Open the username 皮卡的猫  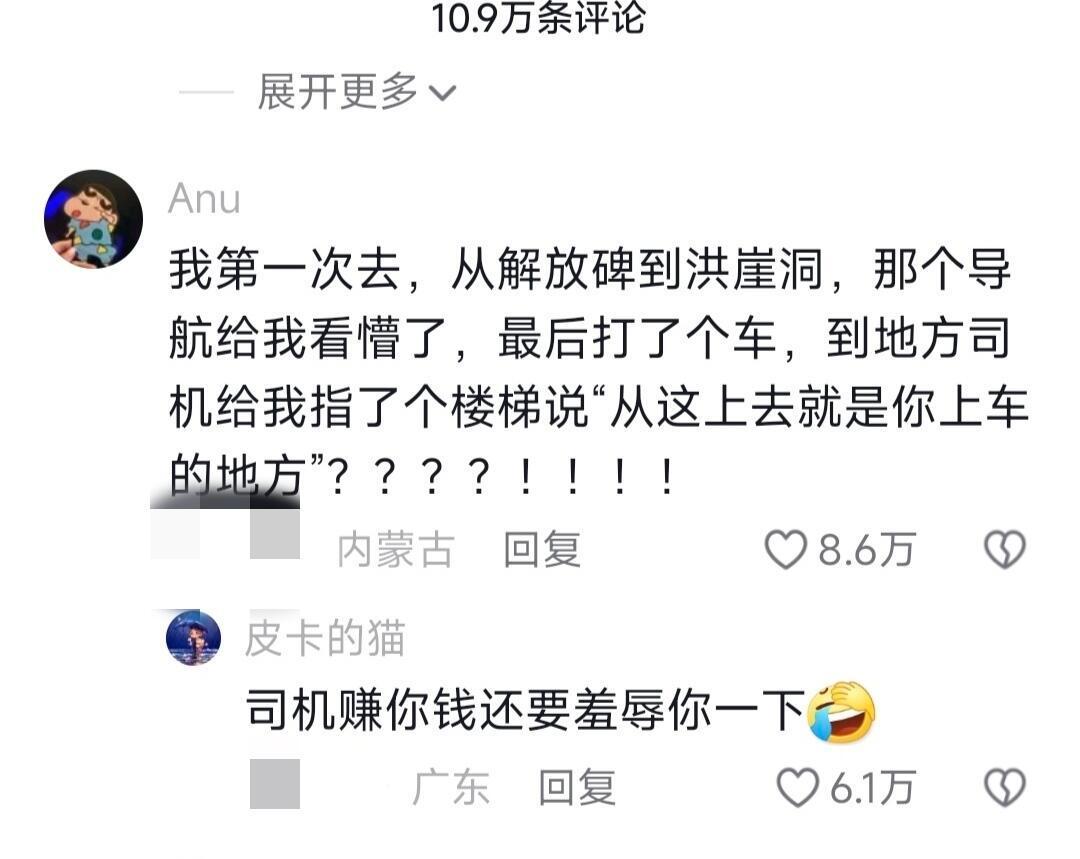coord(324,638)
